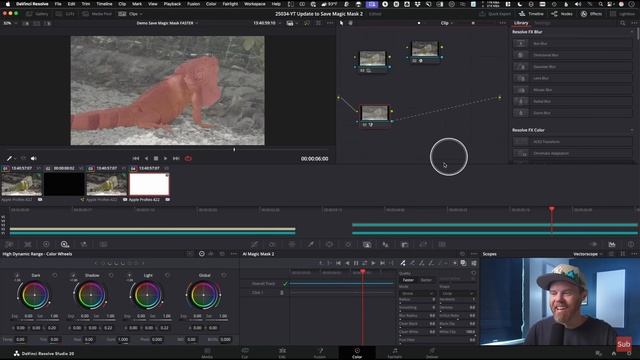Screen dimensions: 640x360
Task: Click the search icon in effects library
Action: pos(622,23)
